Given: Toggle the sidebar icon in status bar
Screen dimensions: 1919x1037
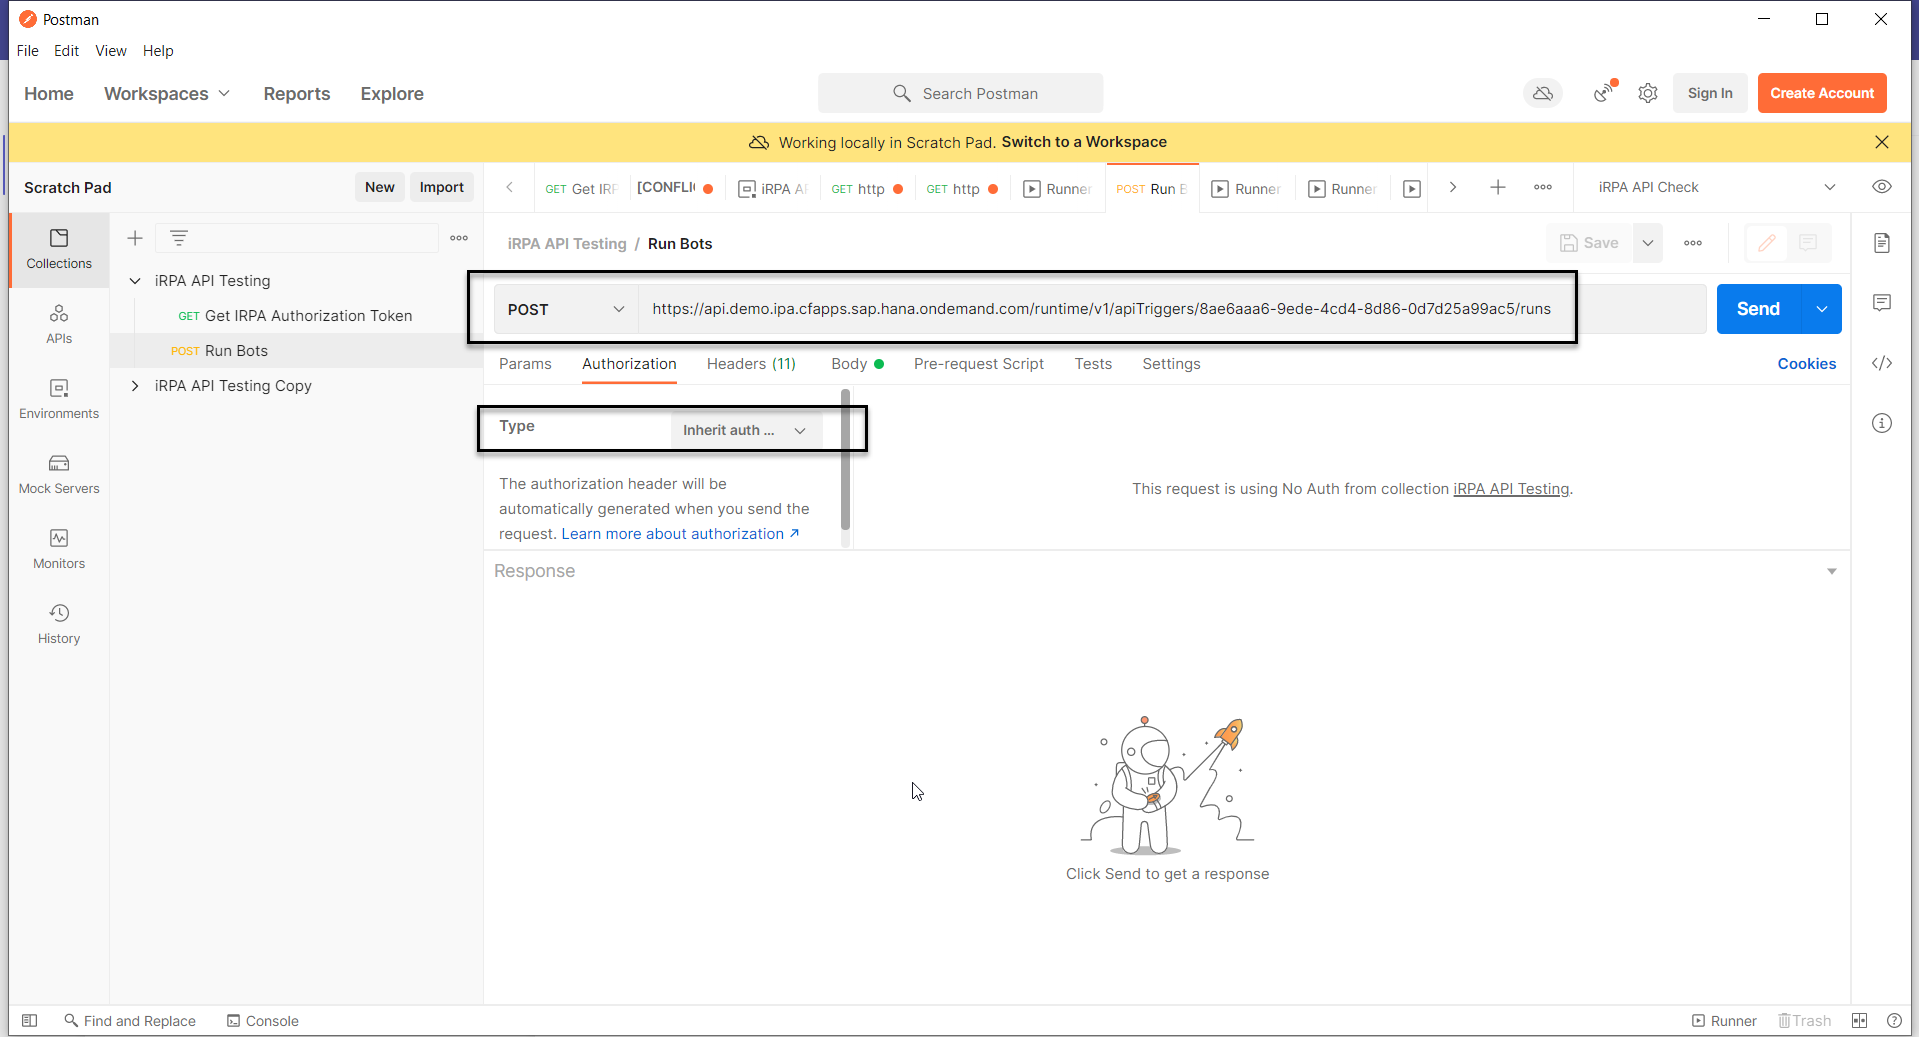Looking at the screenshot, I should (30, 1021).
